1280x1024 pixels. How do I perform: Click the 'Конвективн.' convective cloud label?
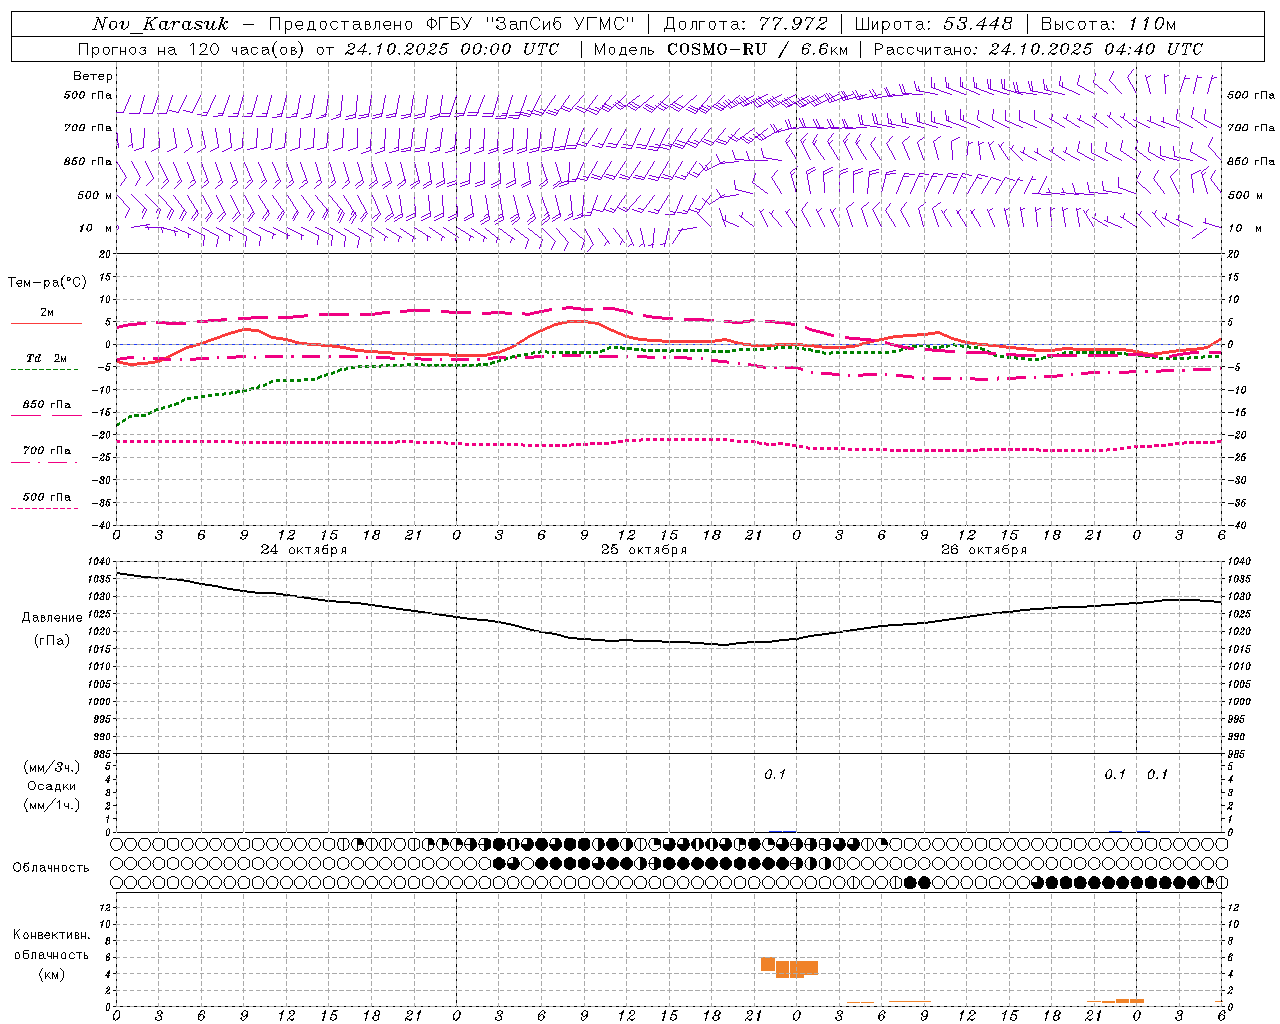click(51, 935)
